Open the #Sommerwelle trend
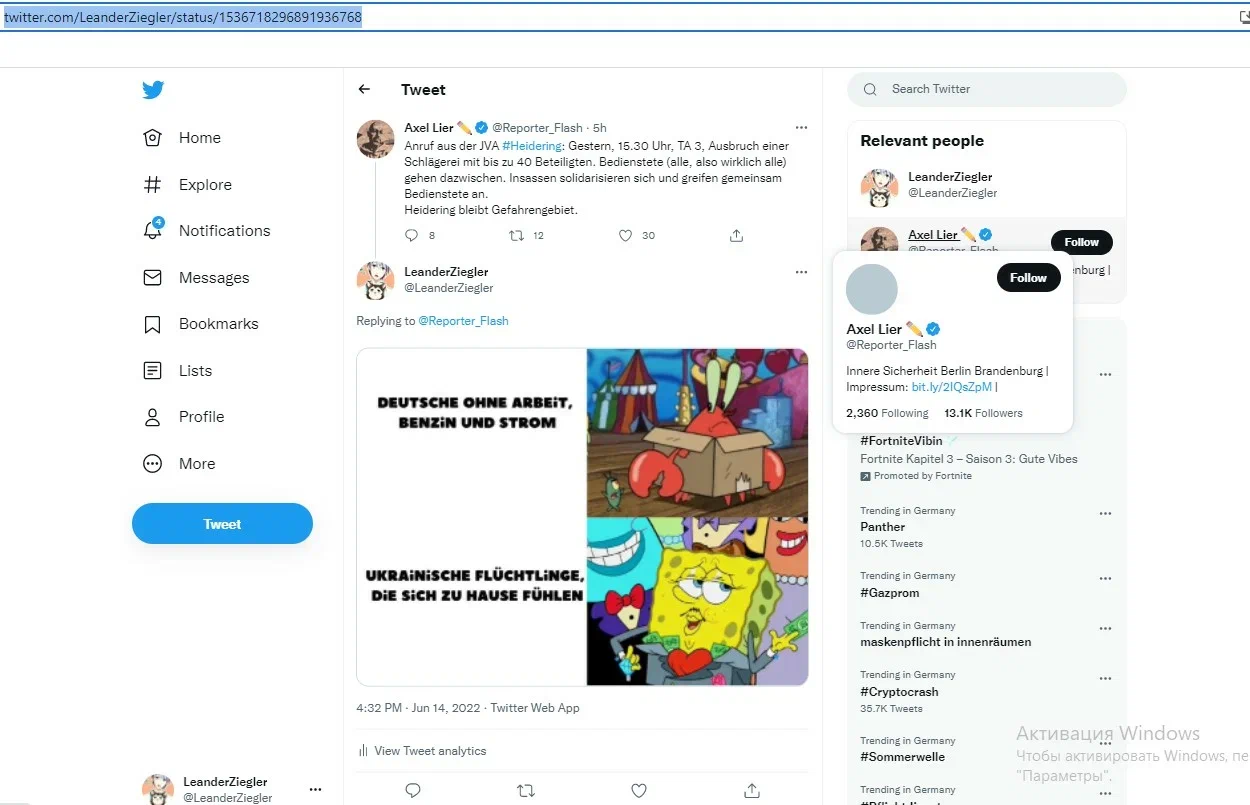The width and height of the screenshot is (1250, 805). coord(903,757)
